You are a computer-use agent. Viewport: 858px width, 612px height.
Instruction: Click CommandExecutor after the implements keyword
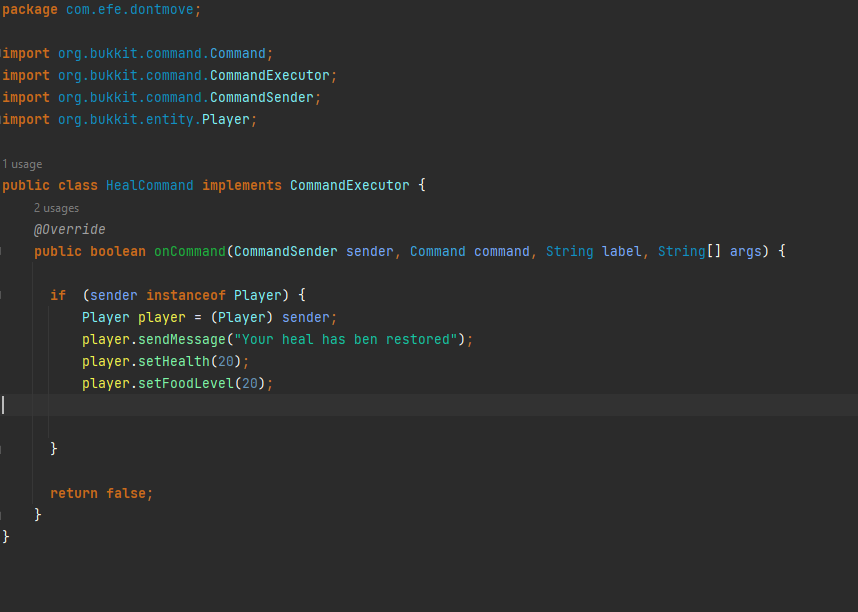pyautogui.click(x=350, y=186)
